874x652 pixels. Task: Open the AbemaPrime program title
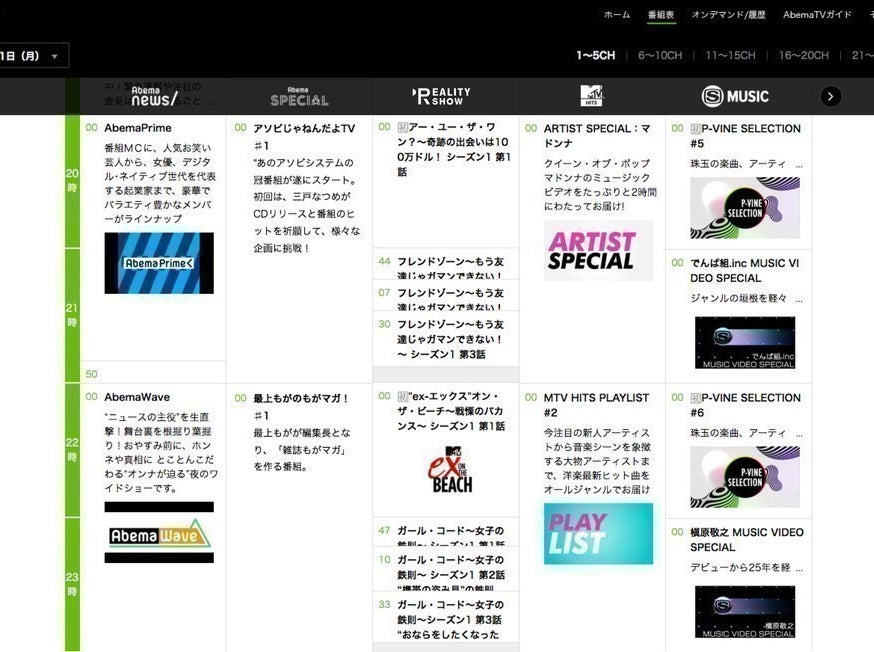138,128
